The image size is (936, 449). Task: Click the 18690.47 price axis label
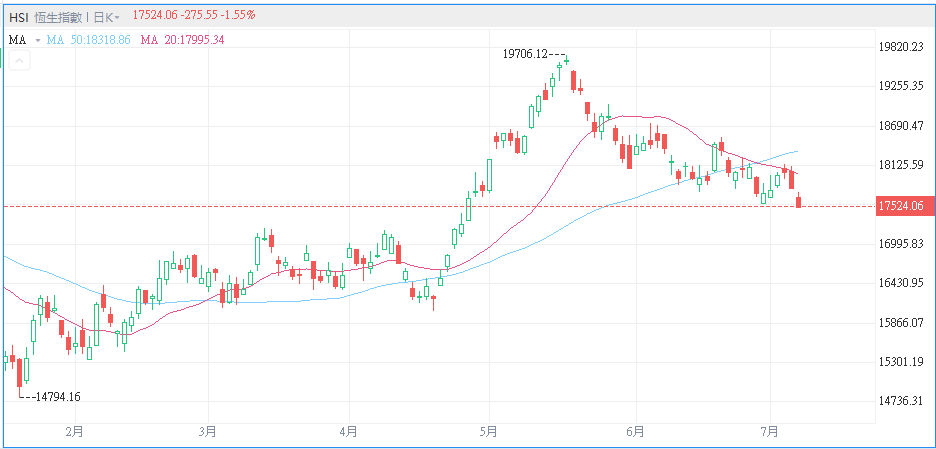(901, 126)
